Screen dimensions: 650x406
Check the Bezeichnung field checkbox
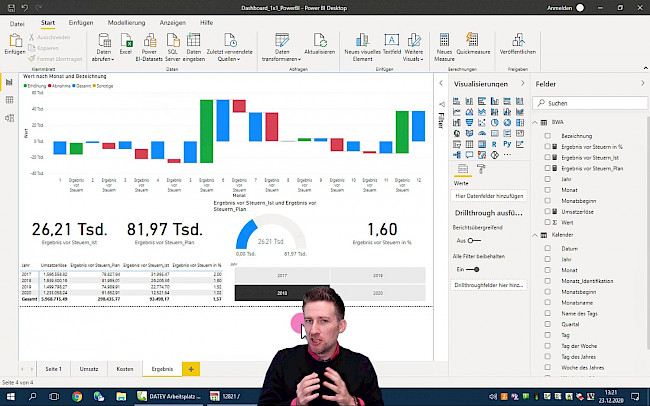pyautogui.click(x=548, y=134)
